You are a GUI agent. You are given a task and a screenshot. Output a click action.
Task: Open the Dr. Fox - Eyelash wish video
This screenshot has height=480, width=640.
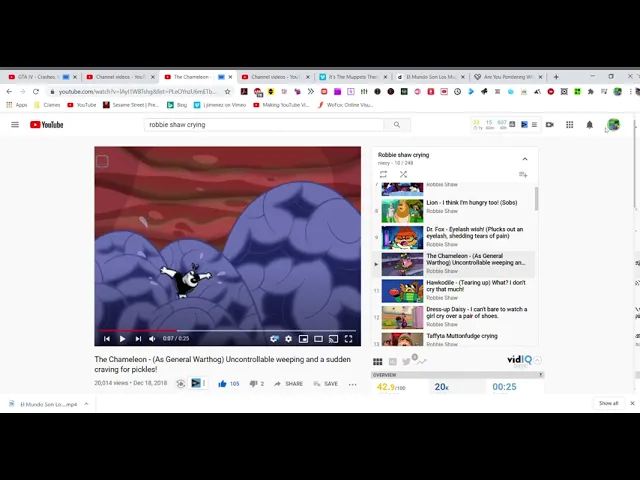pos(455,237)
